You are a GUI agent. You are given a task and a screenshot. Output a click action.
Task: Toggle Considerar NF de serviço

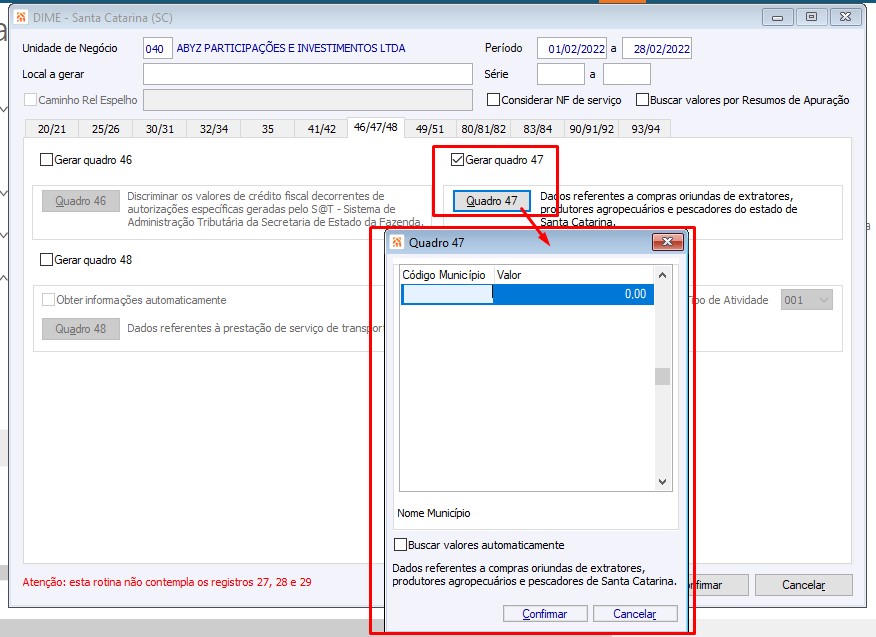[x=493, y=100]
